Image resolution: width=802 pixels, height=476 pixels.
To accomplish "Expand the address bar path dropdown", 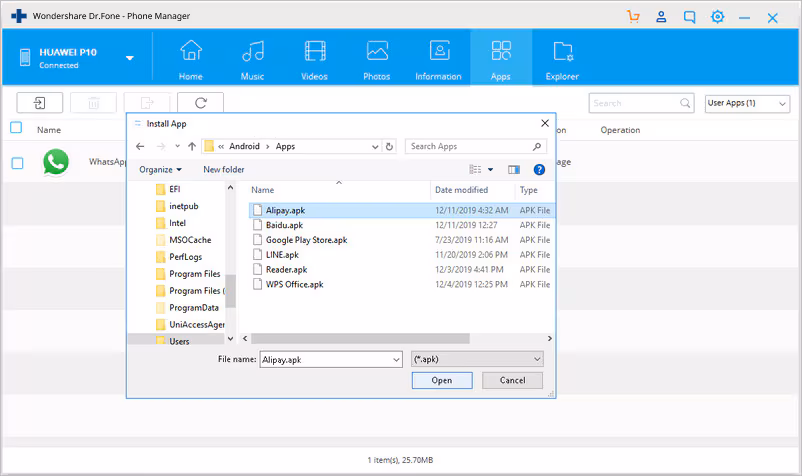I will [x=375, y=147].
